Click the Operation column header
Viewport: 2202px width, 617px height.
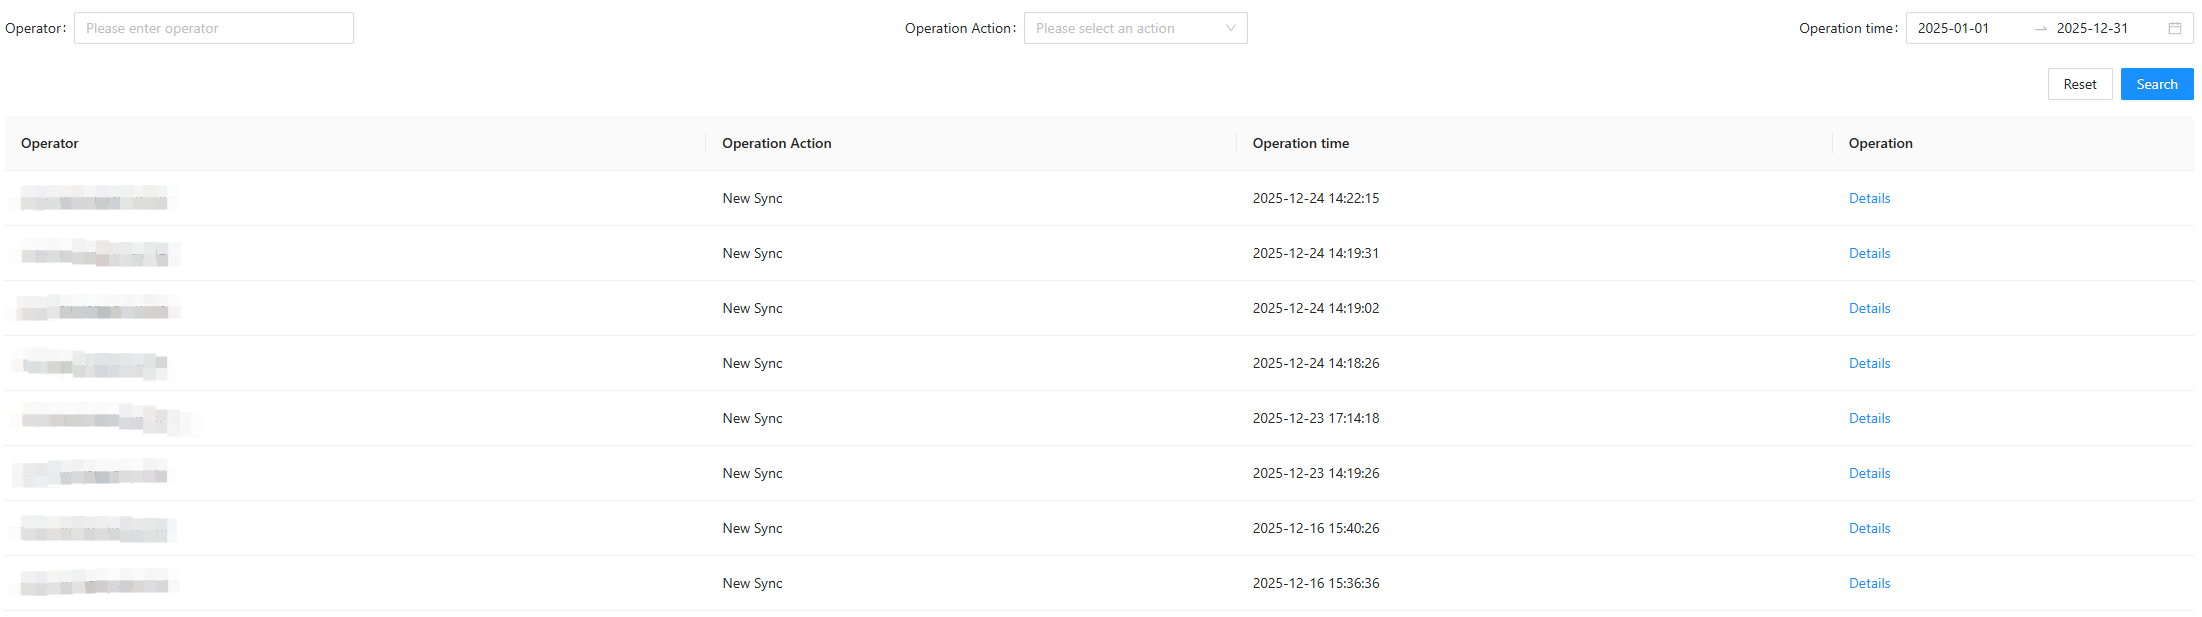coord(1880,143)
